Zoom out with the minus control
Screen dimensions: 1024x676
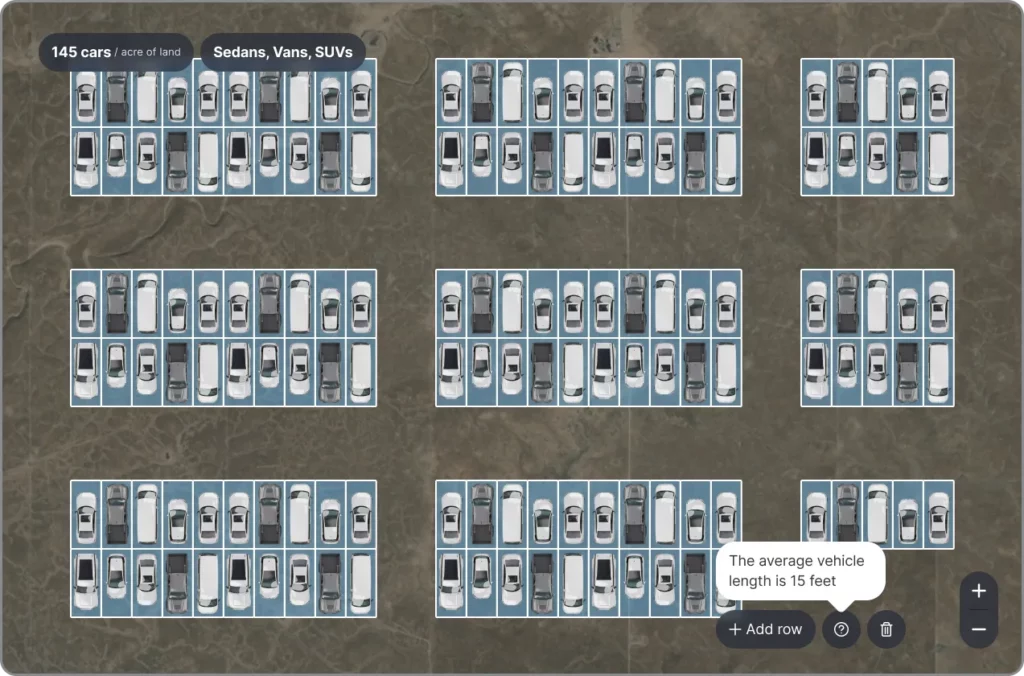(978, 630)
